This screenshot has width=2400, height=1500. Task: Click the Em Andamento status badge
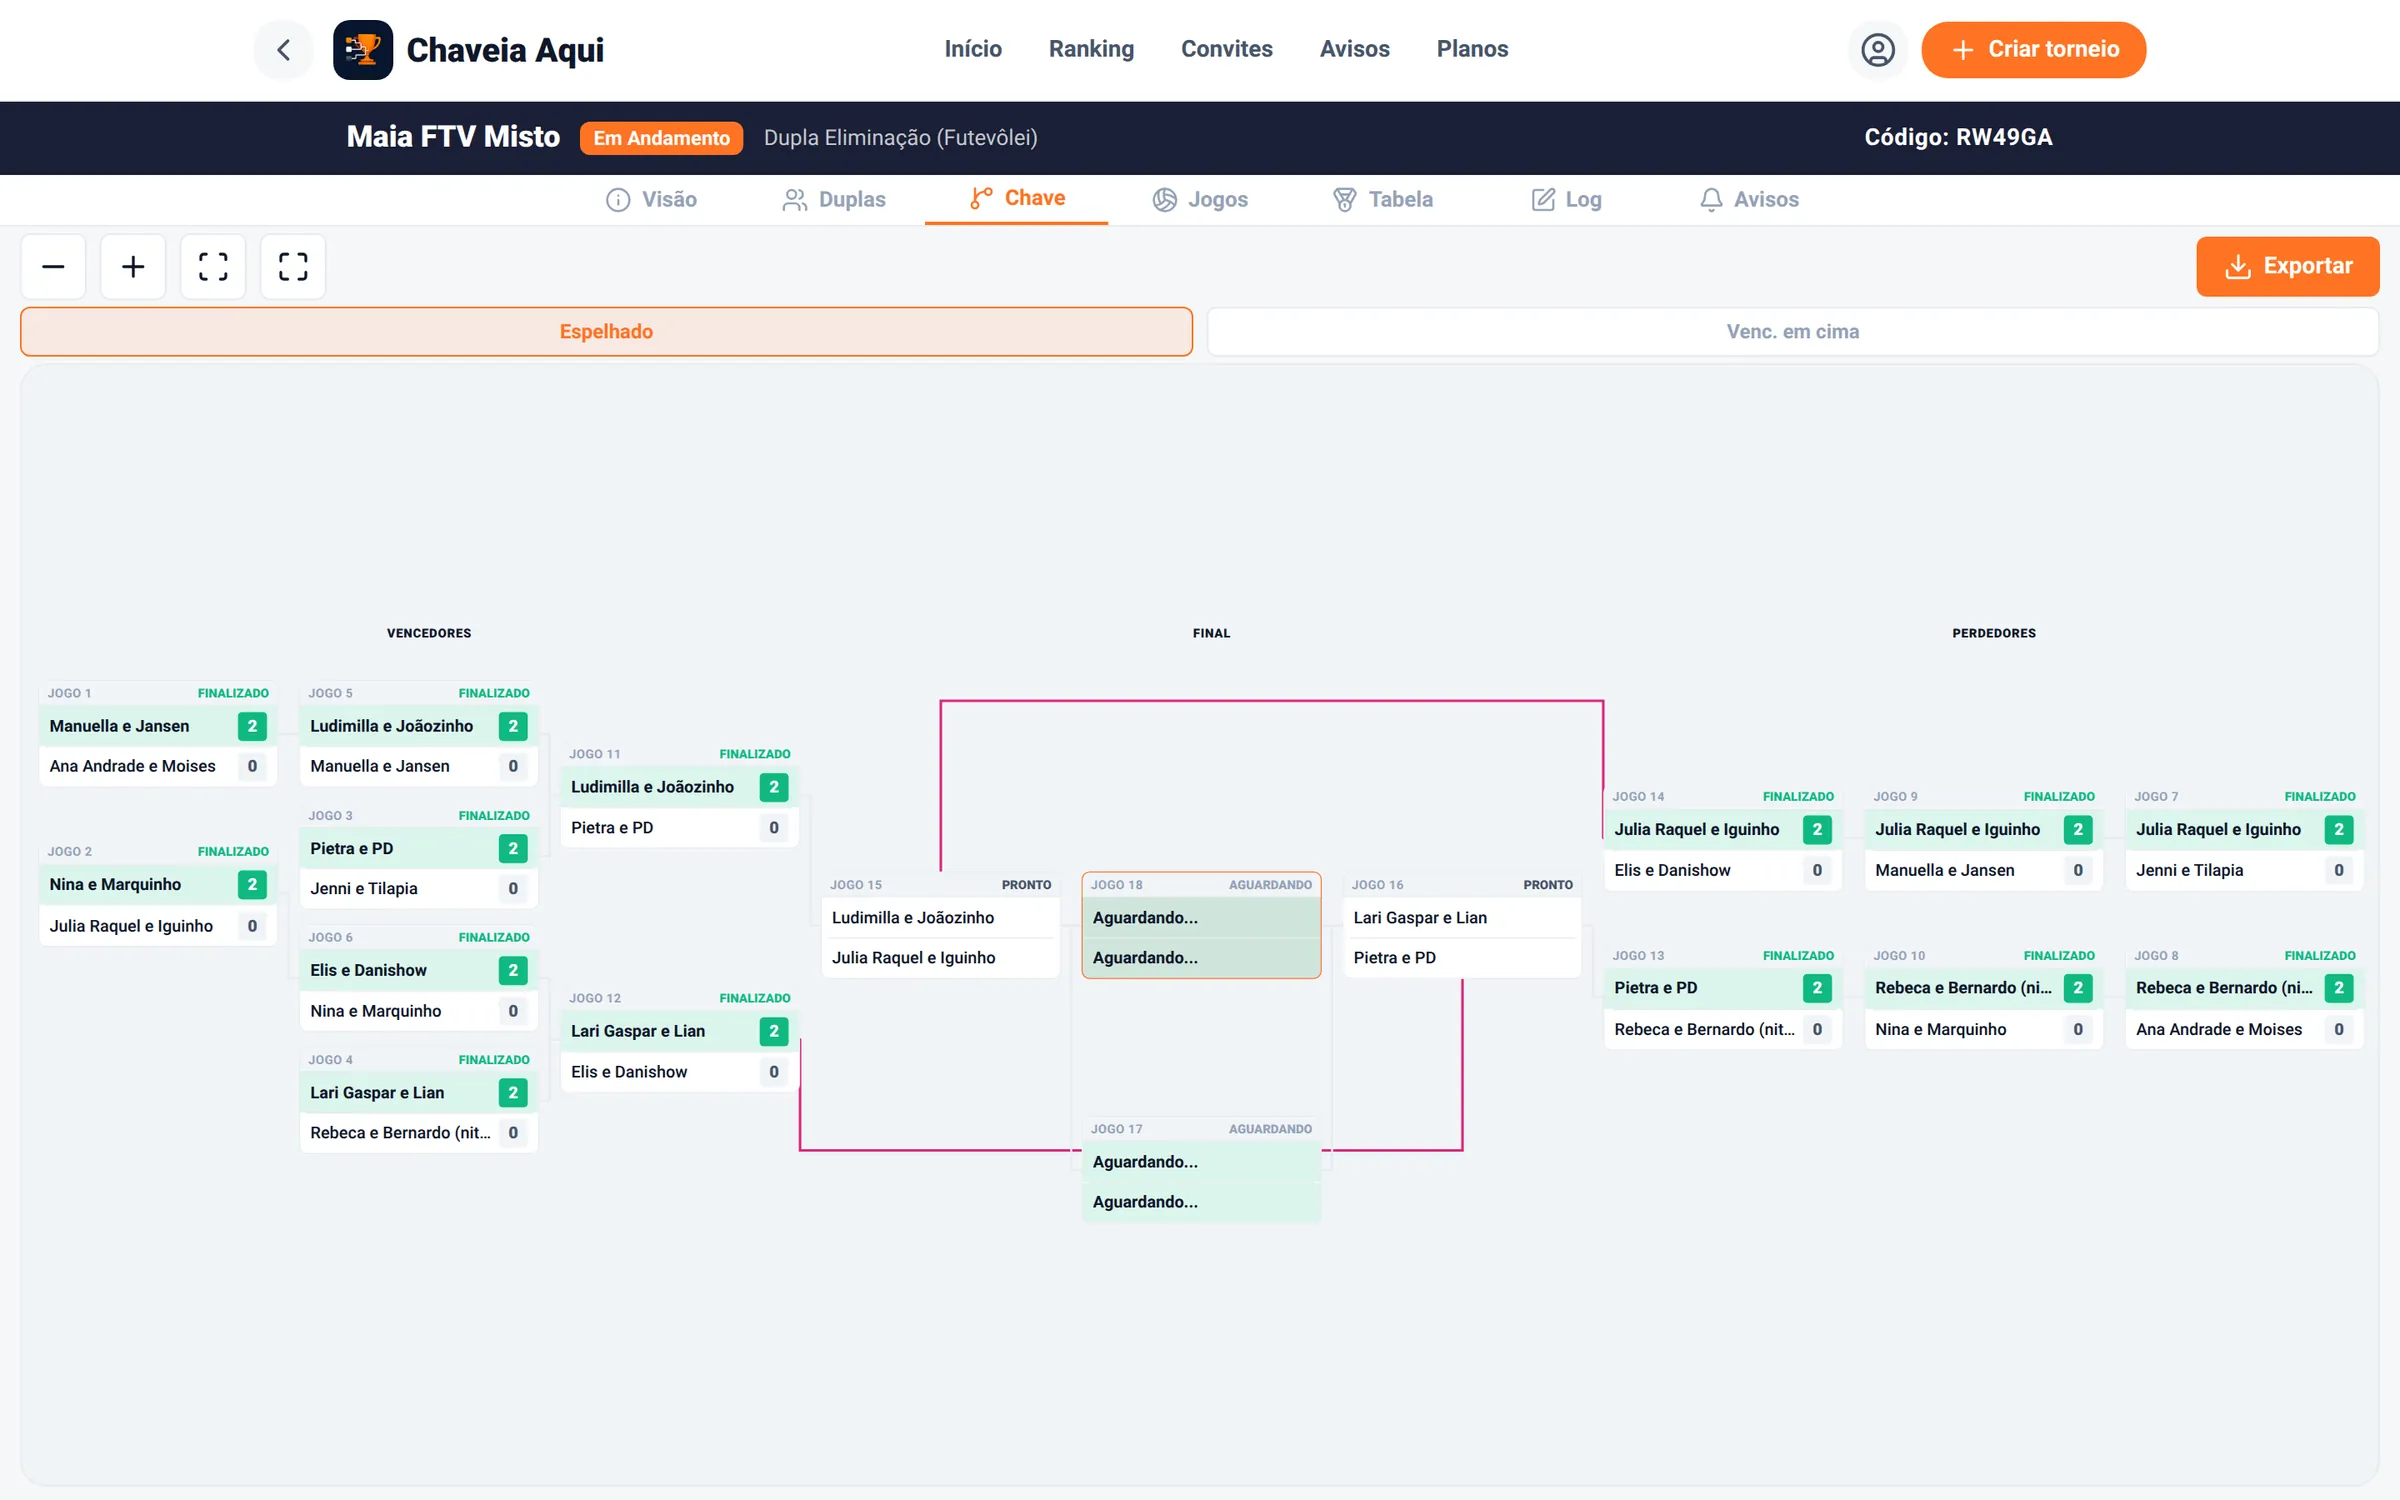pyautogui.click(x=661, y=138)
